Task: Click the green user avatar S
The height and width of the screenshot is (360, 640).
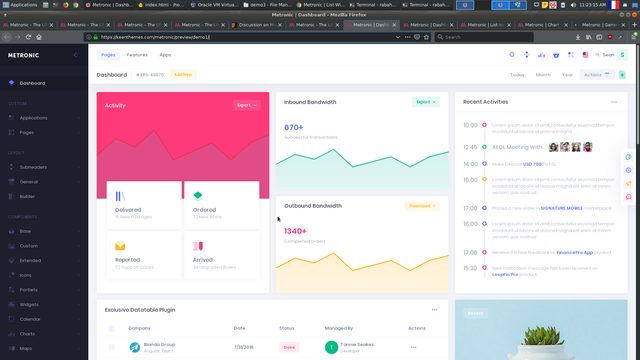Action: coord(622,55)
